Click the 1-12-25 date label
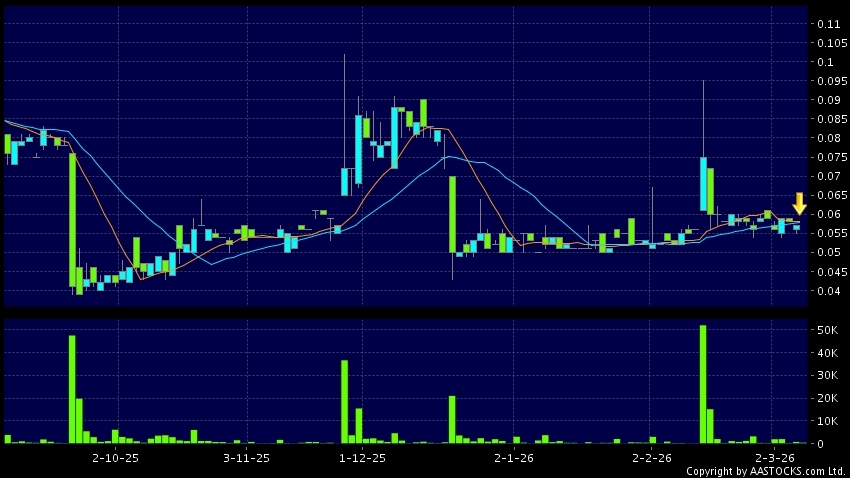Image resolution: width=850 pixels, height=478 pixels. click(x=363, y=457)
